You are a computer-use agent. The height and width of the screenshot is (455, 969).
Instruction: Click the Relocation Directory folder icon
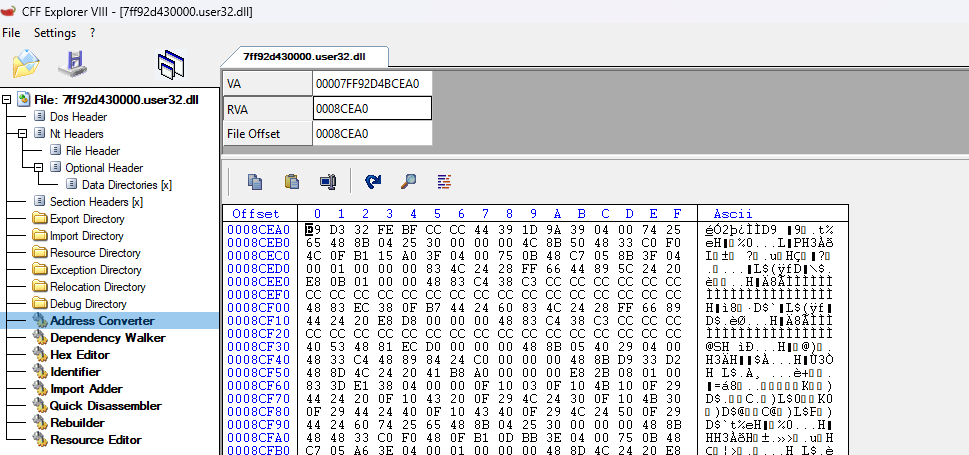pos(40,287)
